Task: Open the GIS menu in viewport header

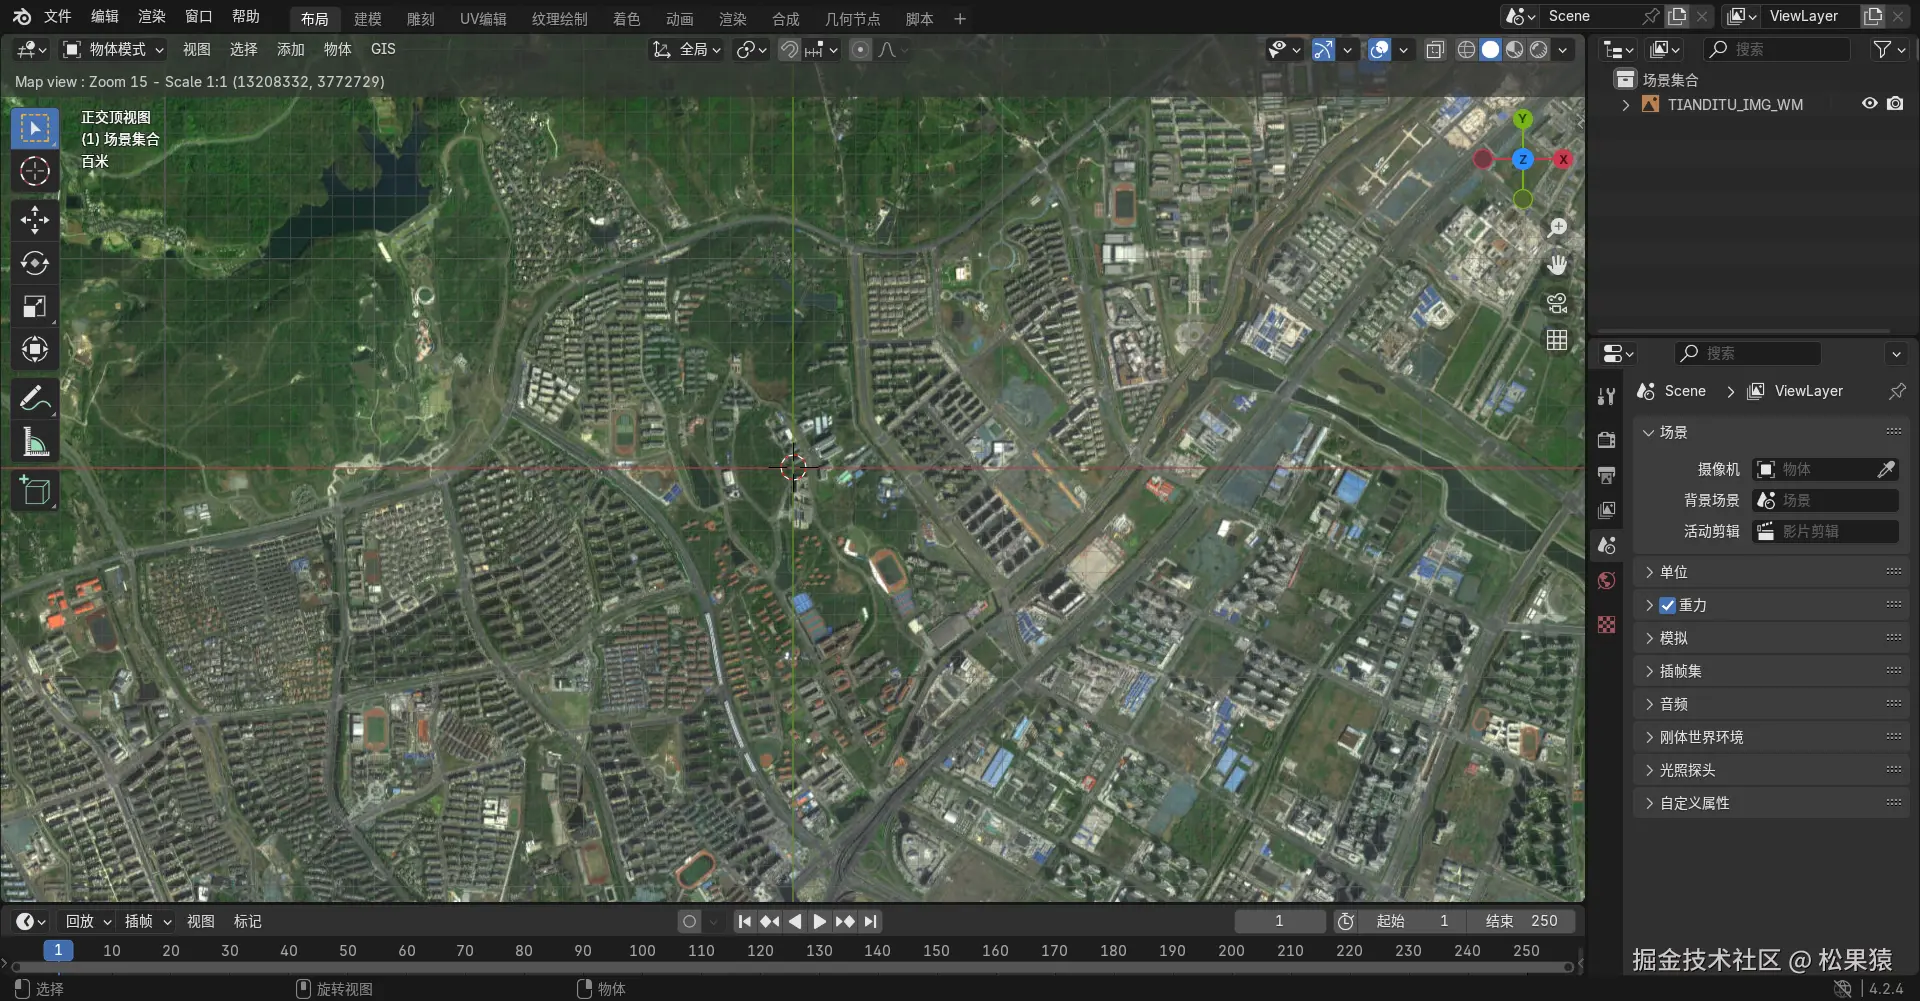Action: click(383, 49)
